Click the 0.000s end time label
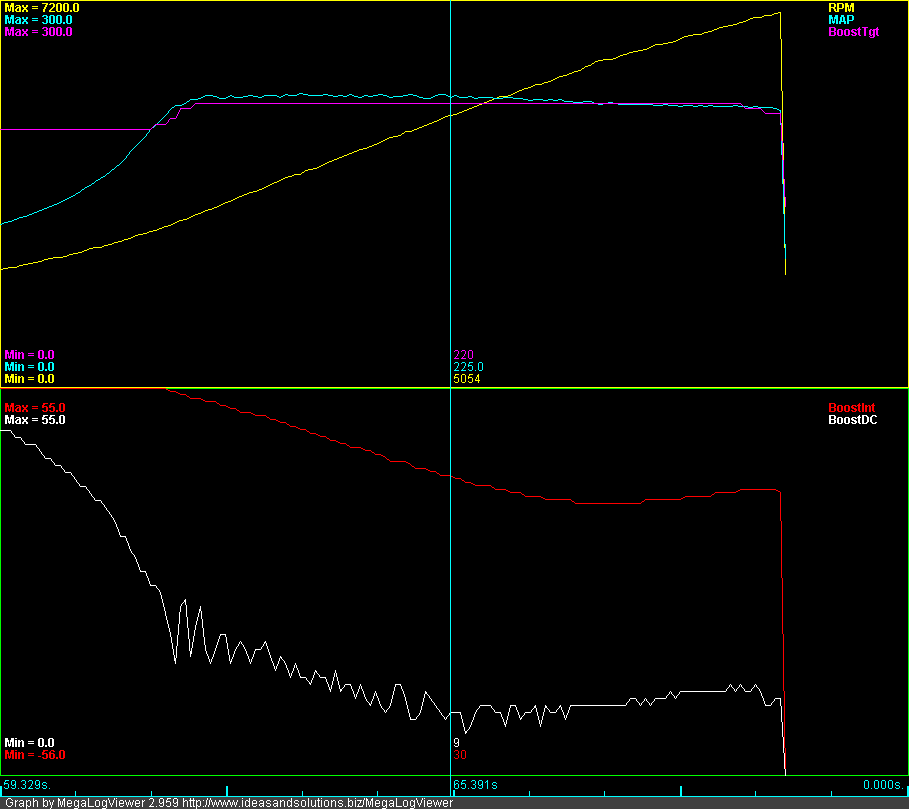Image resolution: width=909 pixels, height=809 pixels. tap(883, 785)
